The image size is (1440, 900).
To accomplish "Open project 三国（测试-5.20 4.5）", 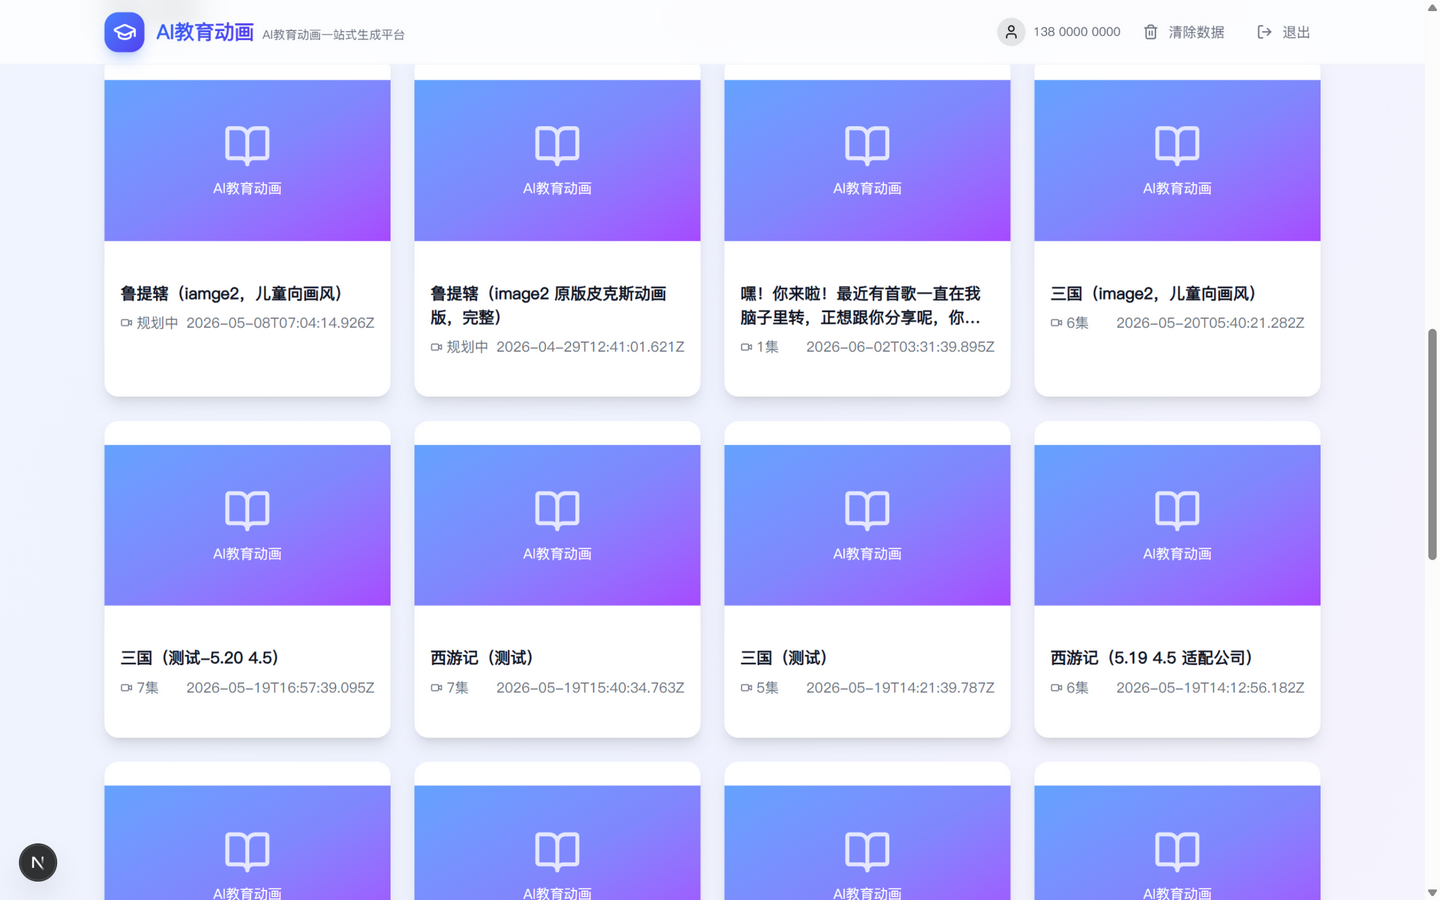I will pyautogui.click(x=247, y=579).
